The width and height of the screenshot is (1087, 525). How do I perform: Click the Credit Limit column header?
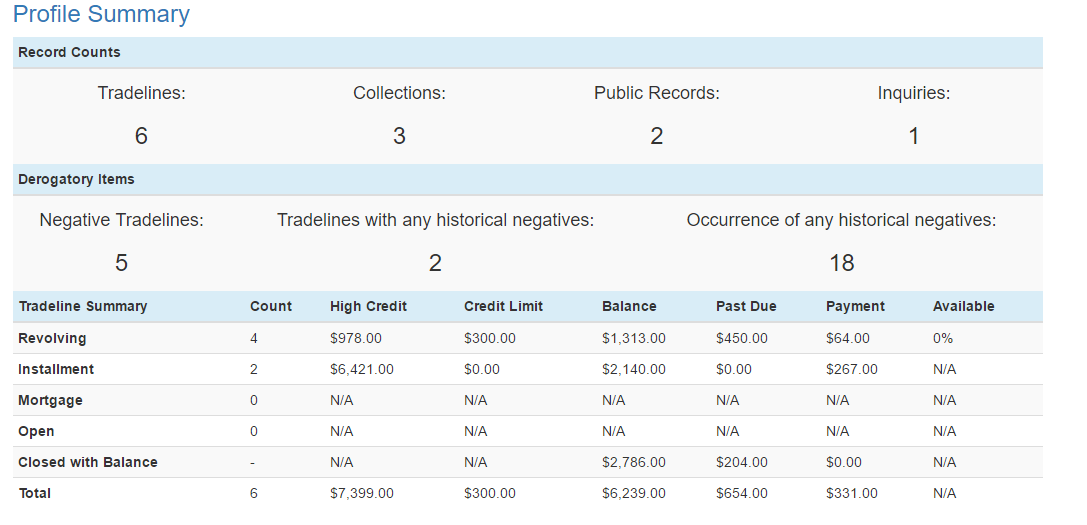pos(503,307)
